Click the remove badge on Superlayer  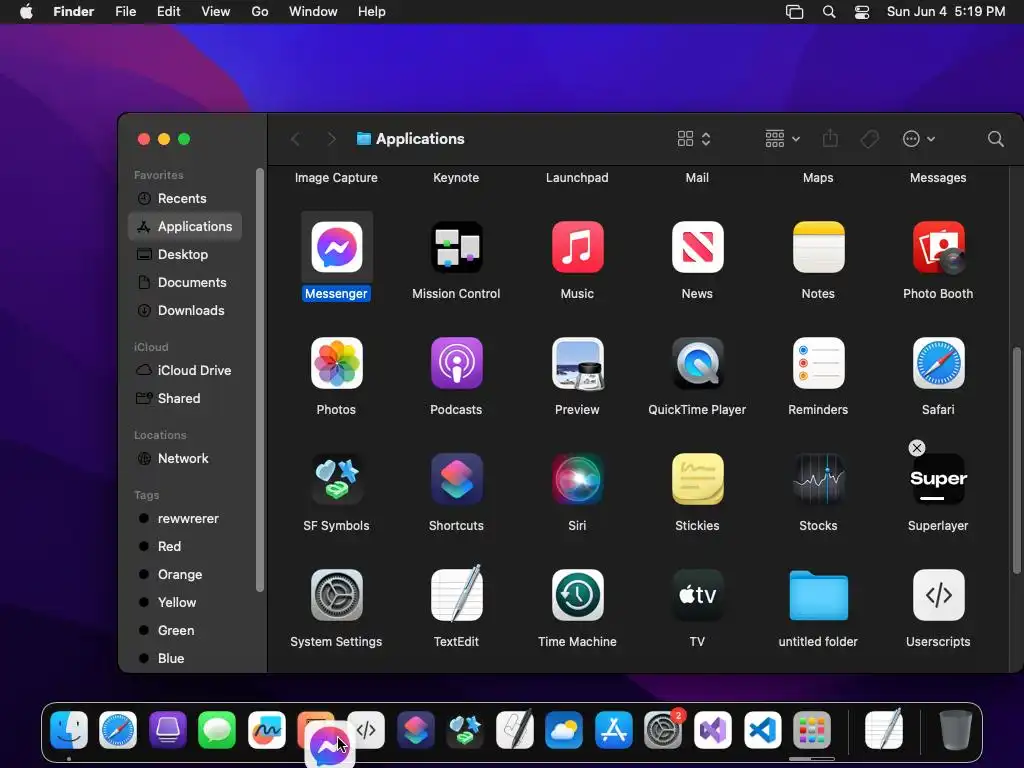917,448
